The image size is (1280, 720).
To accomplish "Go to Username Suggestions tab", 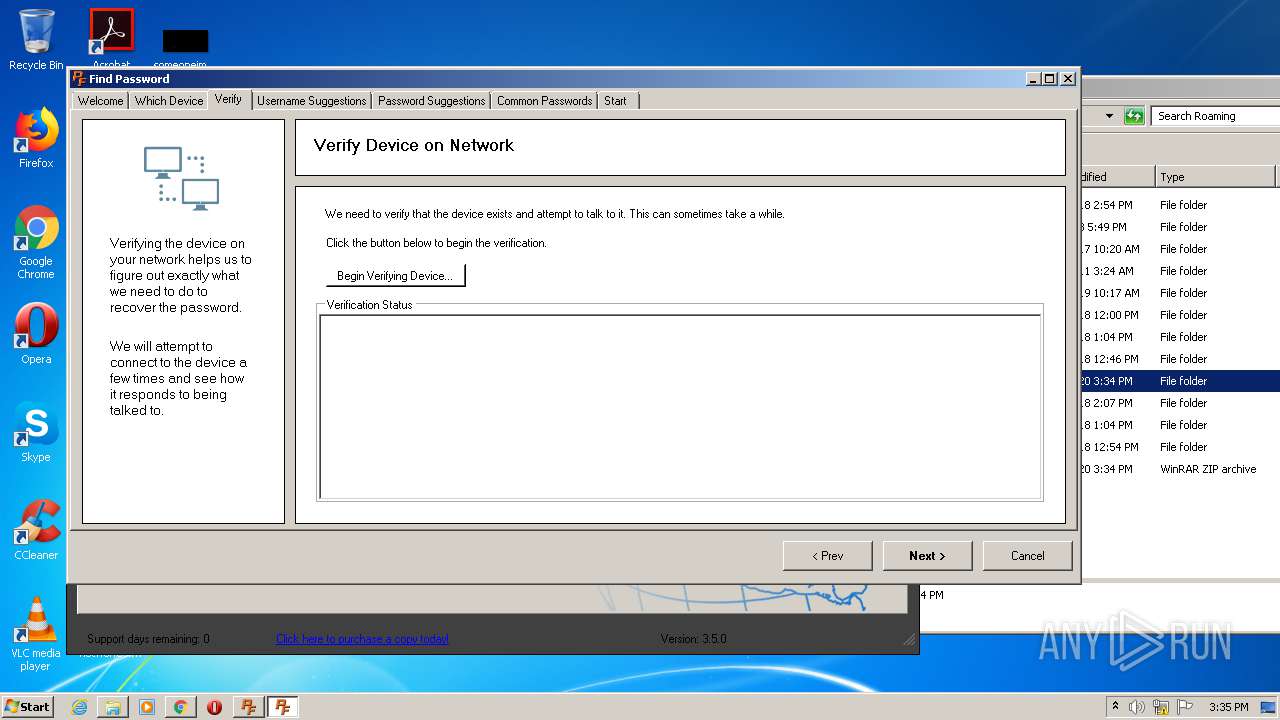I will (311, 101).
